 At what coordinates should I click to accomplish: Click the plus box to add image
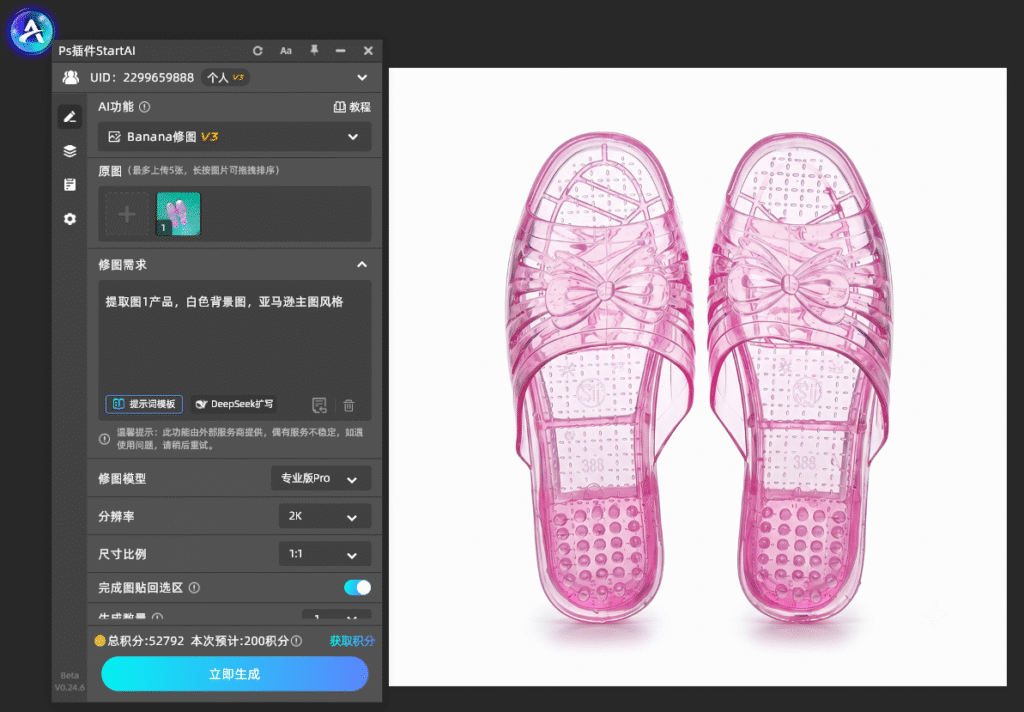[127, 214]
